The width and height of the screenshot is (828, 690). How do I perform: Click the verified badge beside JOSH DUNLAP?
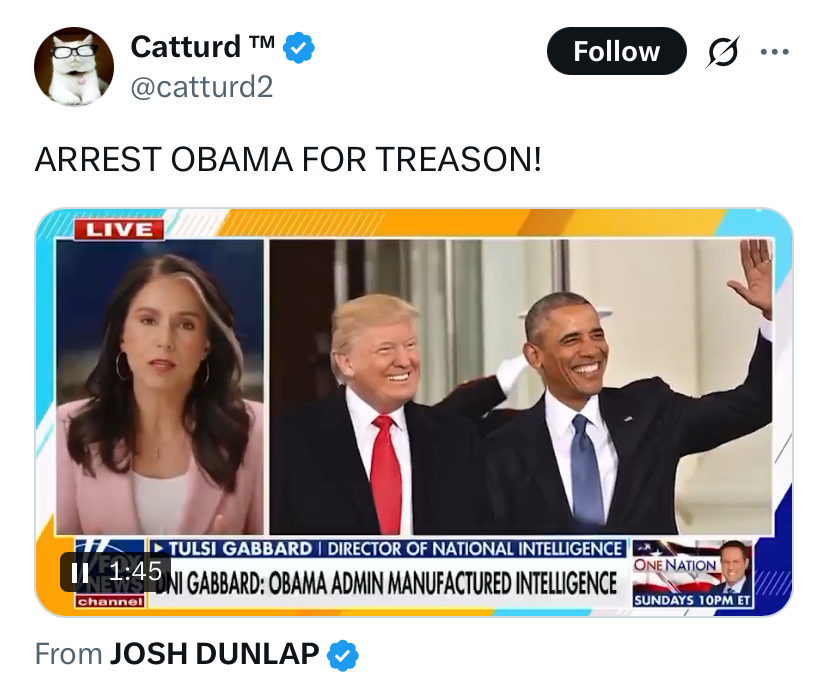pyautogui.click(x=343, y=655)
